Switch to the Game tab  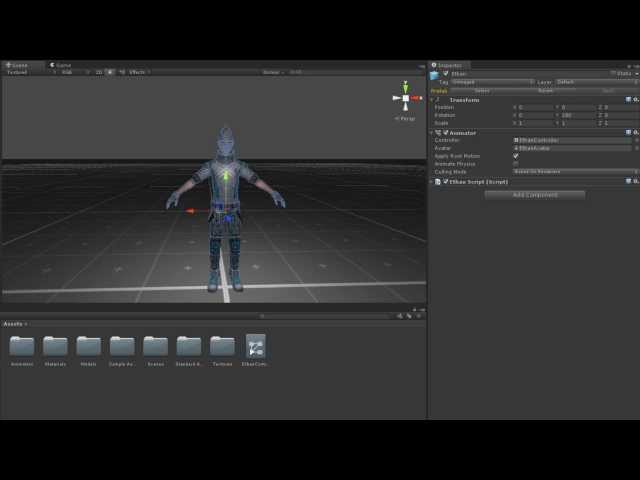point(62,65)
